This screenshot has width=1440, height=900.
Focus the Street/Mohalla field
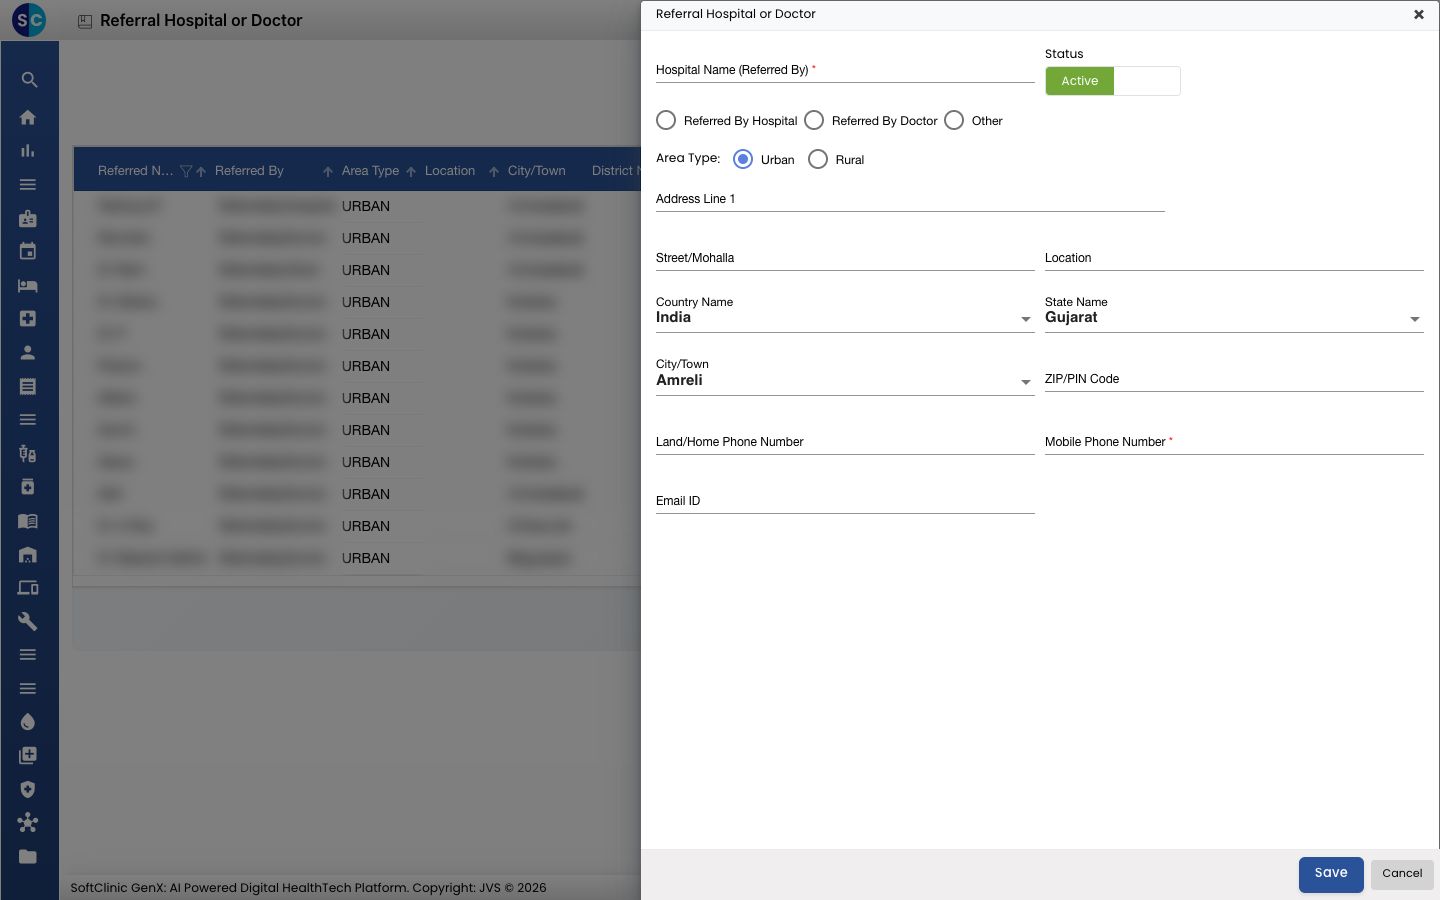[845, 258]
